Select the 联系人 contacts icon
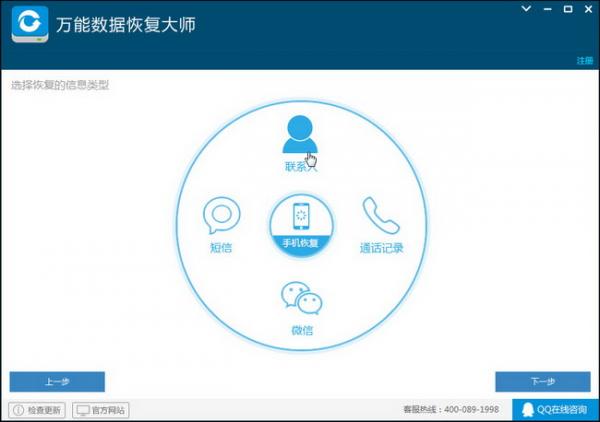This screenshot has height=422, width=600. (x=300, y=134)
